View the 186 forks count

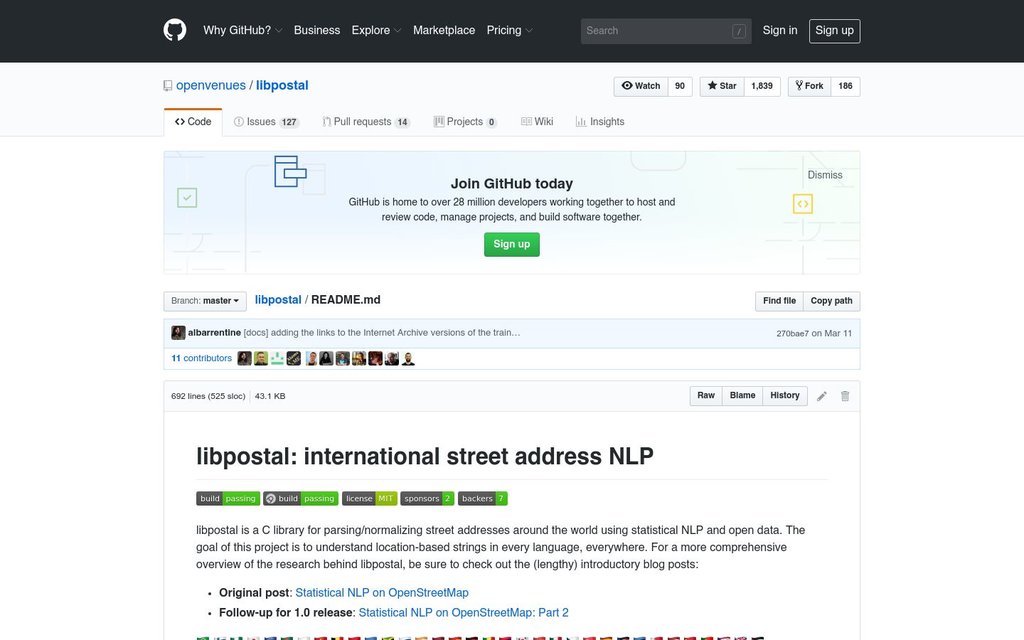pos(845,86)
